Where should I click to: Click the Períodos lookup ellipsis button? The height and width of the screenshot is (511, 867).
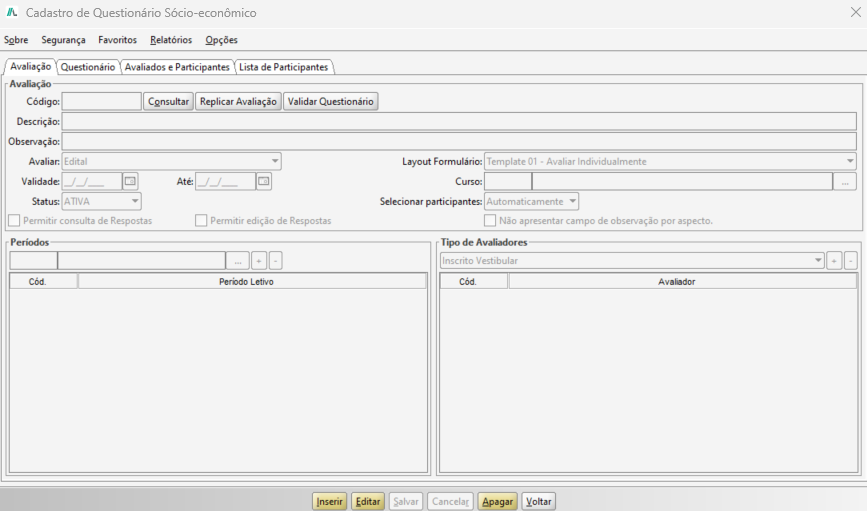click(x=238, y=260)
